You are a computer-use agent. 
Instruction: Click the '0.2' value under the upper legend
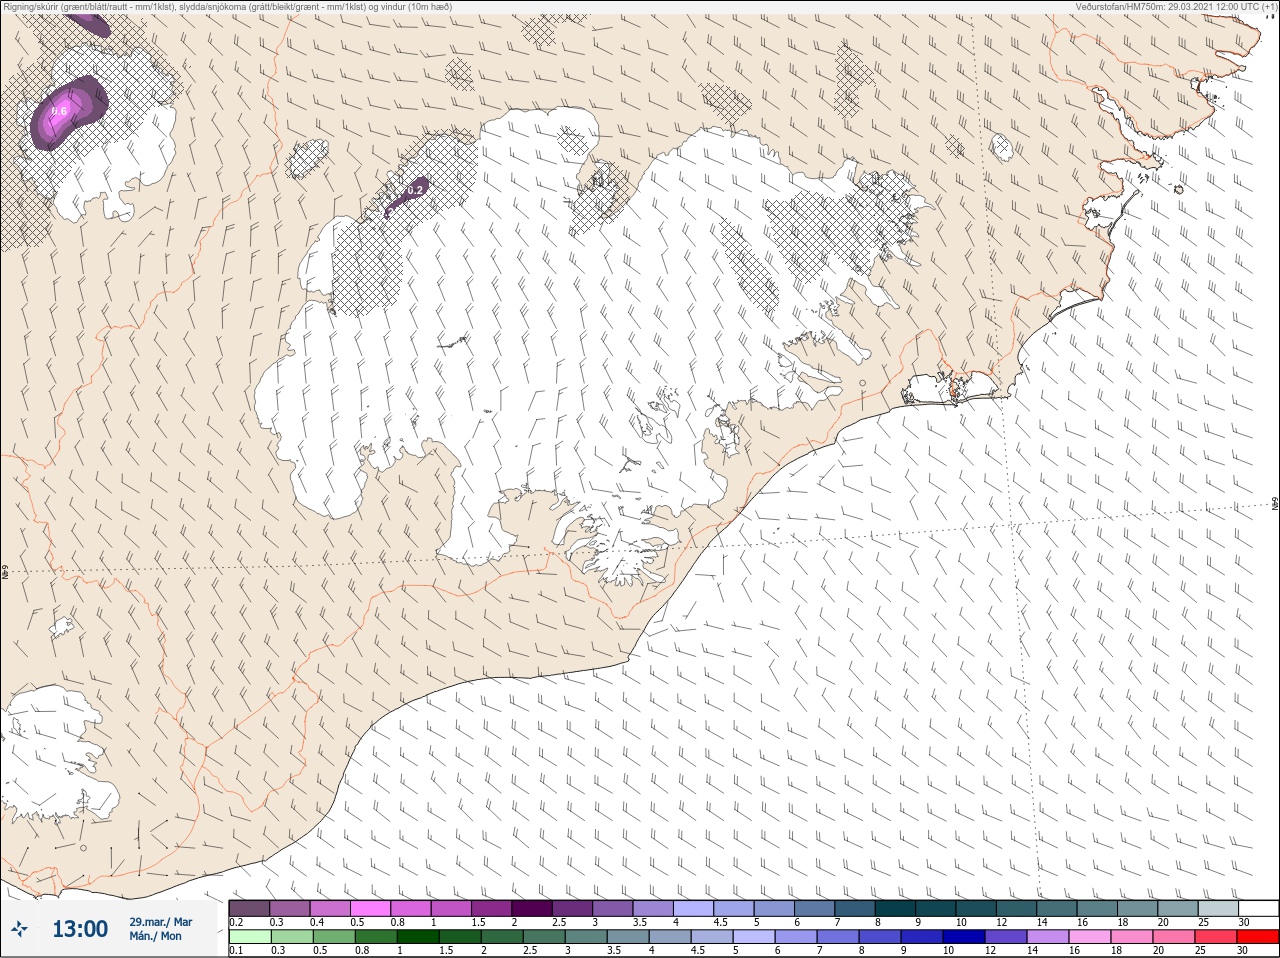[236, 922]
